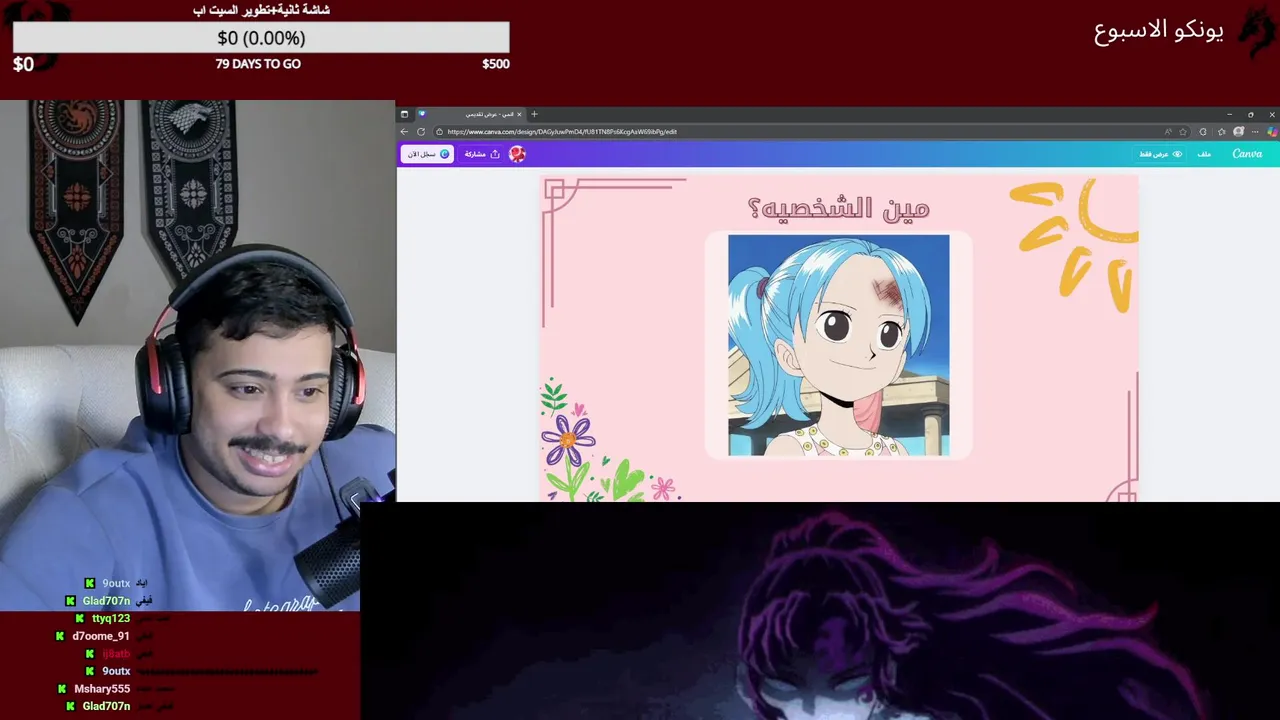Click chat username ttyq123

111,619
